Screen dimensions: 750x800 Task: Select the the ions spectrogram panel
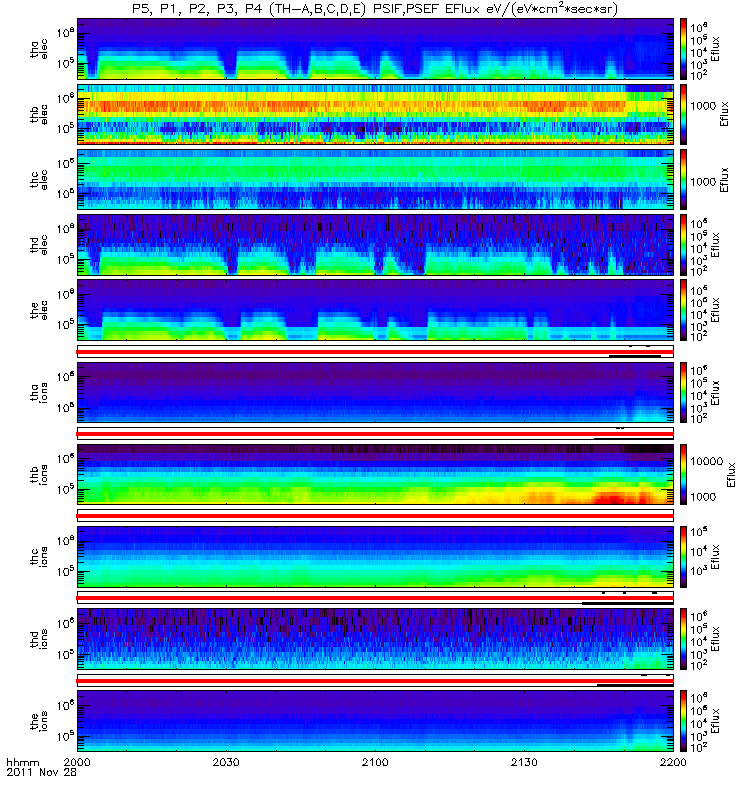[x=376, y=721]
